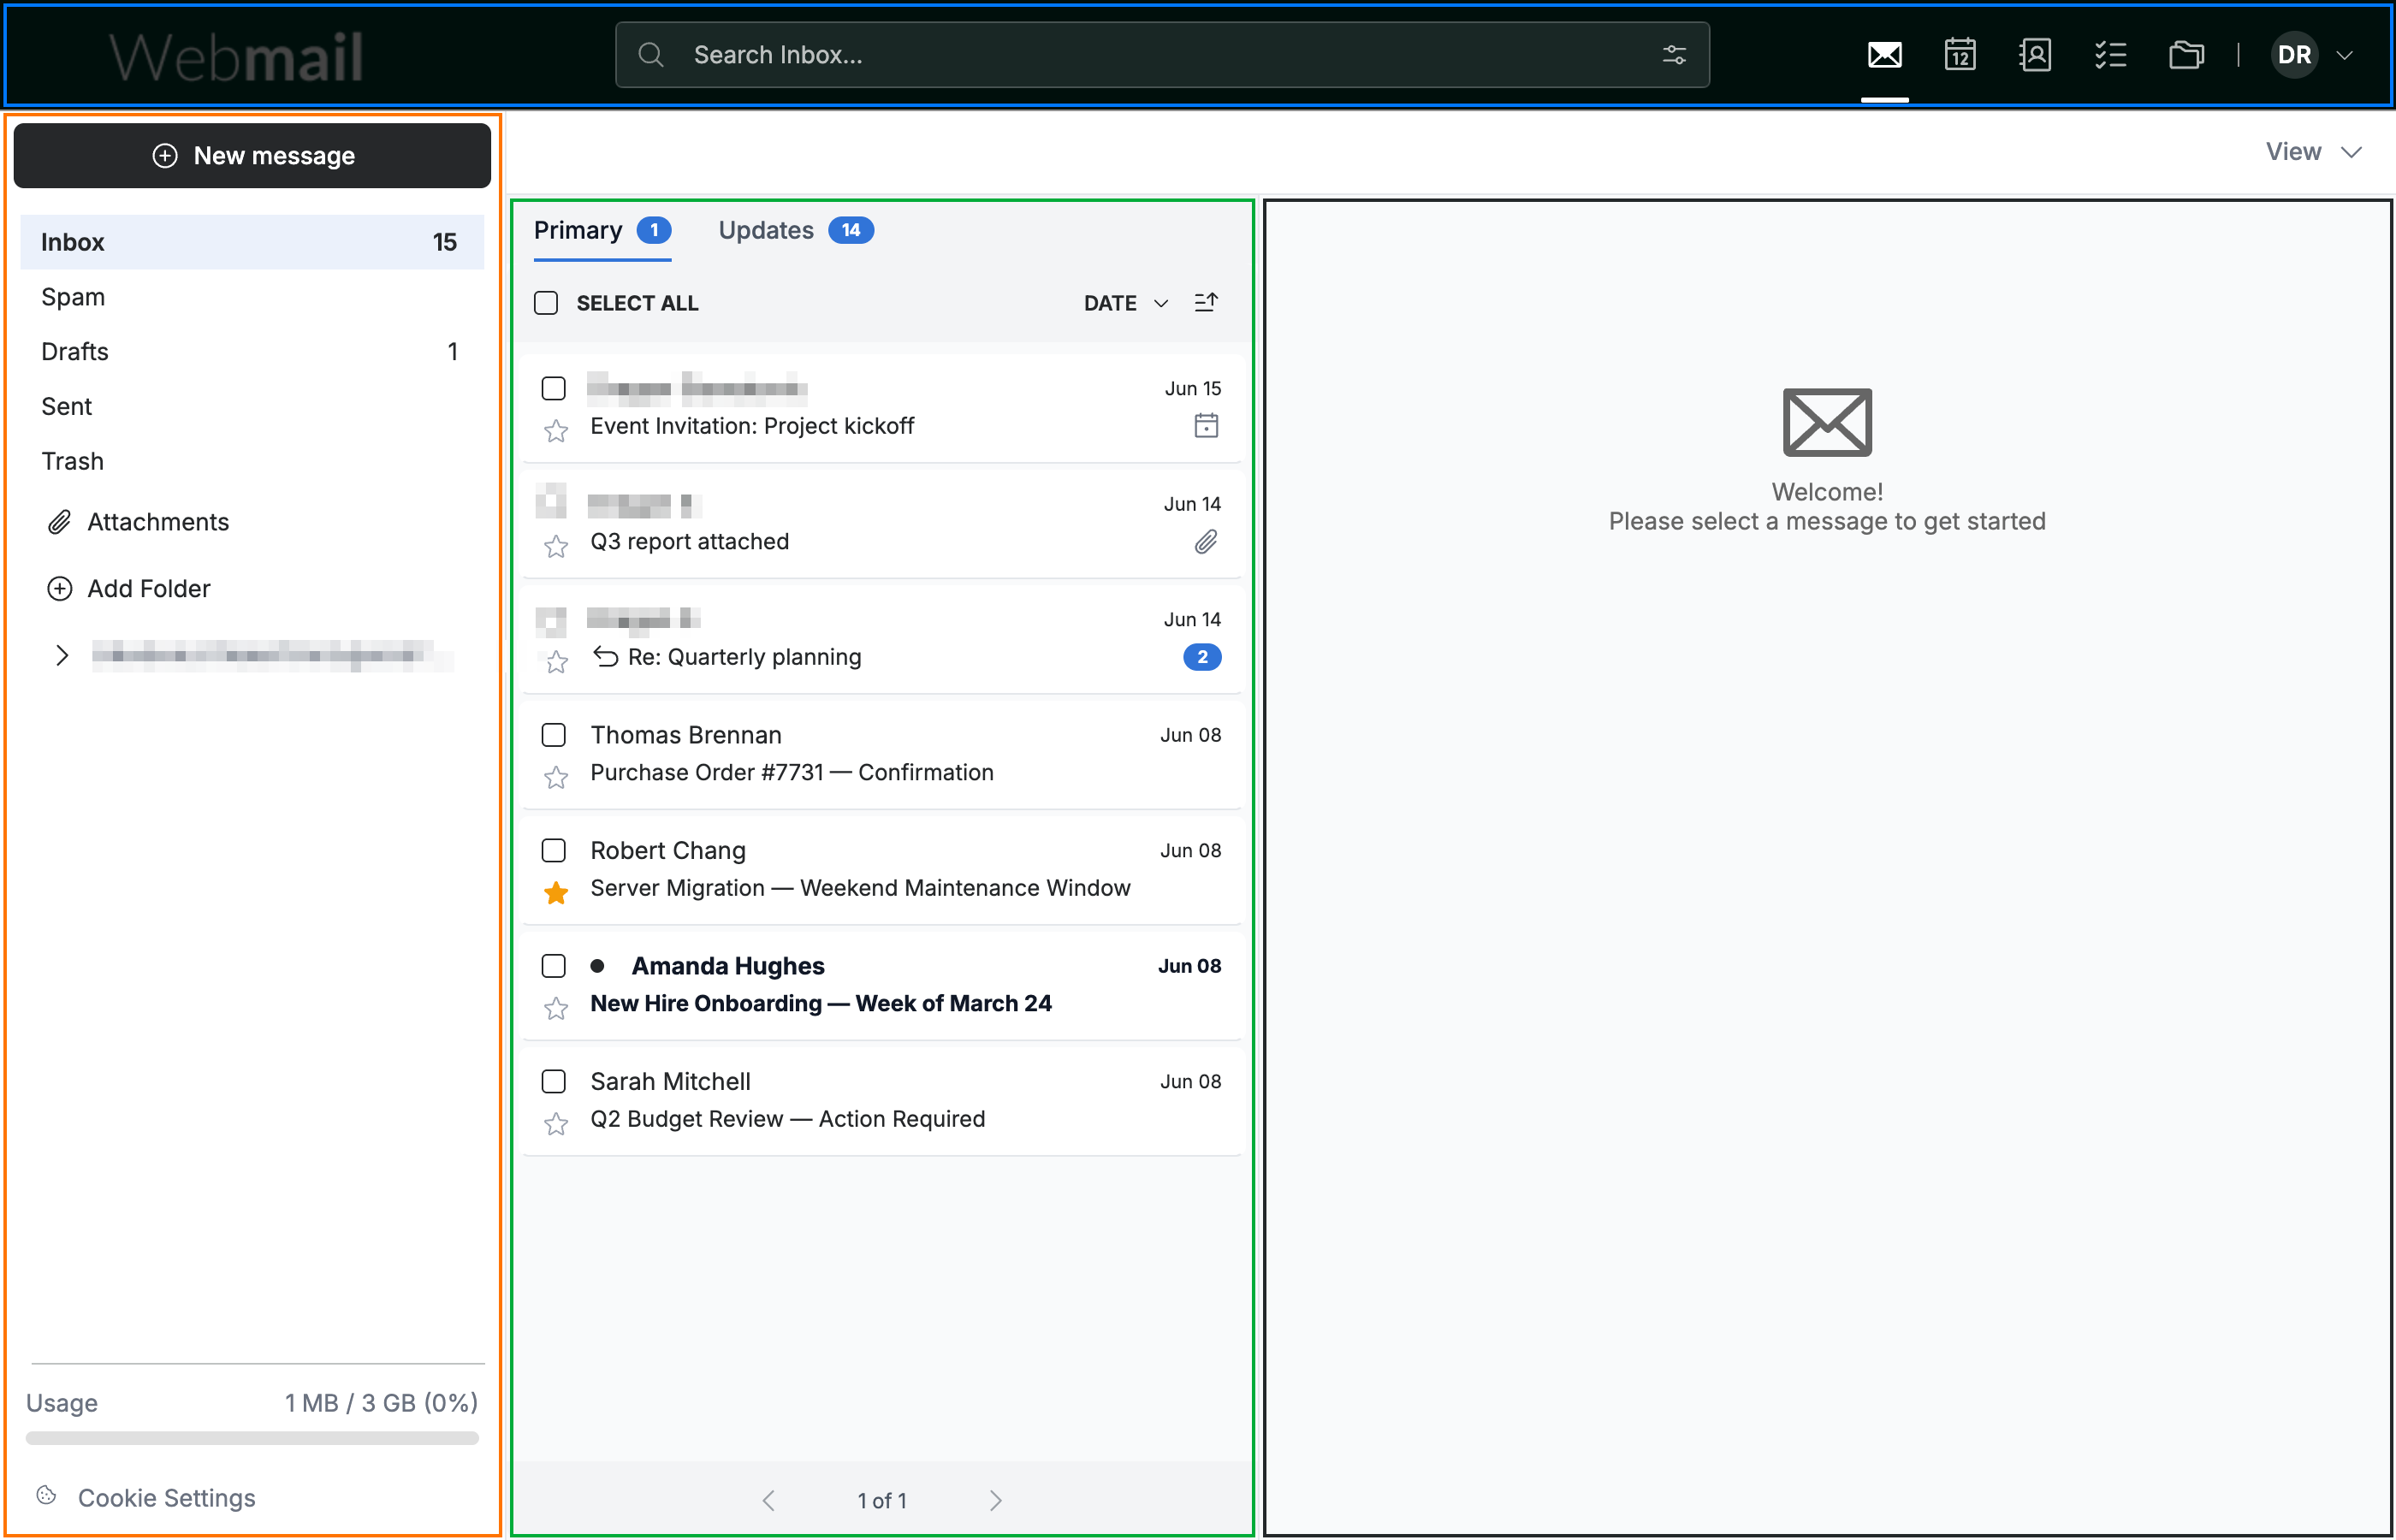This screenshot has height=1540, width=2396.
Task: Open the Tasks checklist icon
Action: pos(2110,54)
